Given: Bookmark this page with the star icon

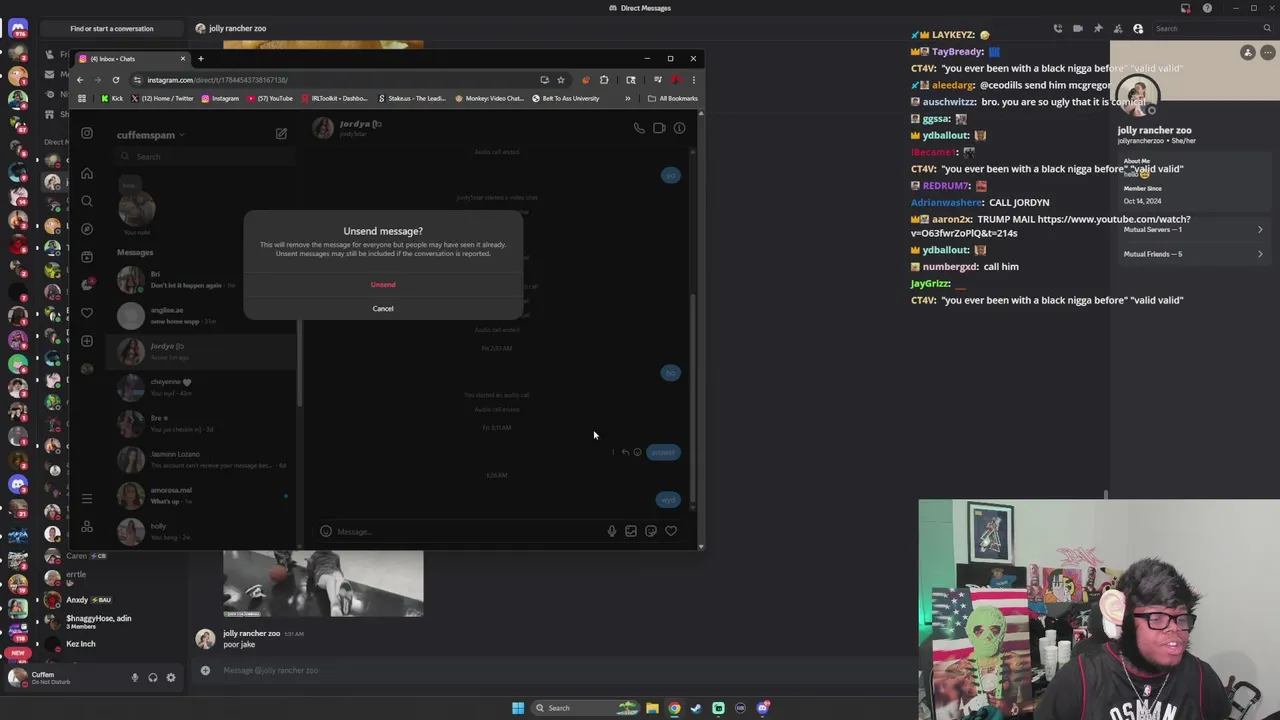Looking at the screenshot, I should tap(561, 80).
